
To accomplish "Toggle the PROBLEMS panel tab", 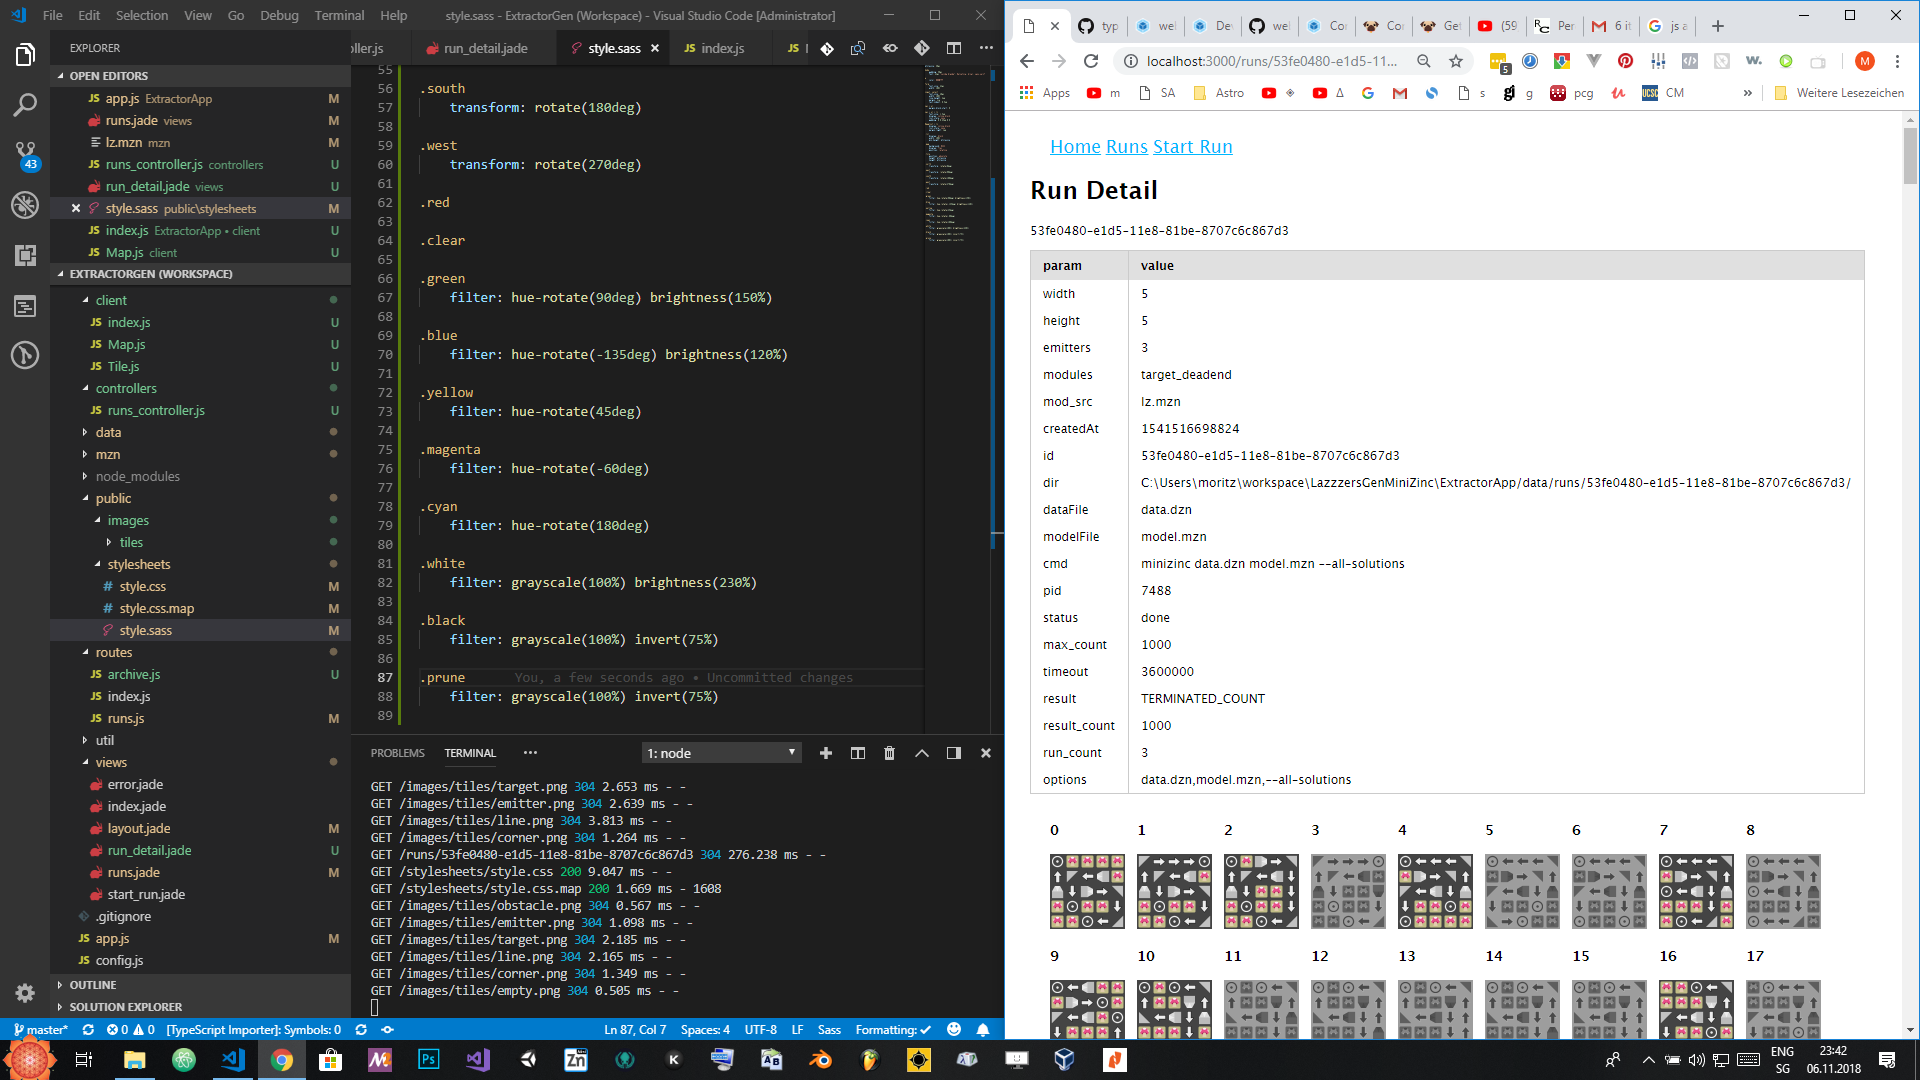I will tap(397, 752).
